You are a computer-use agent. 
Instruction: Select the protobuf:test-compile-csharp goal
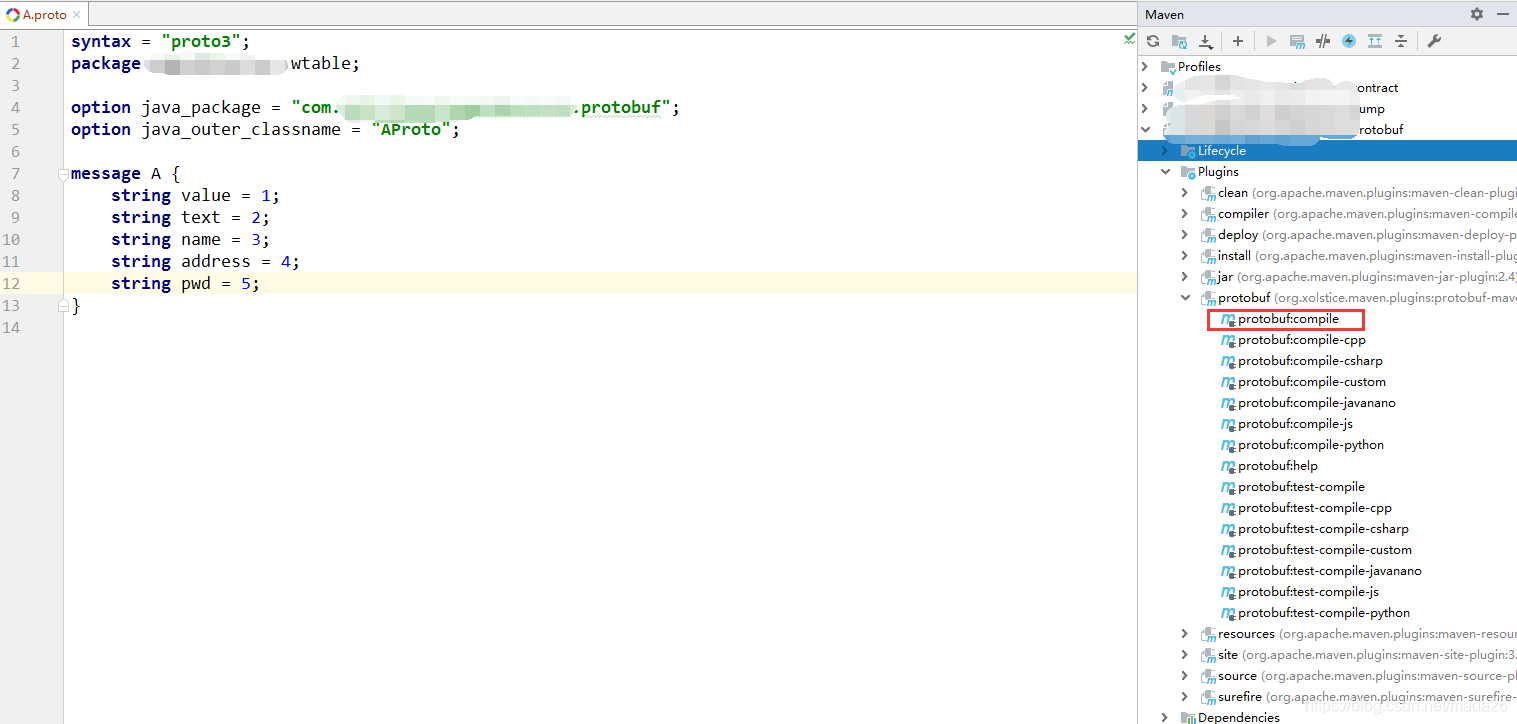pos(1323,529)
